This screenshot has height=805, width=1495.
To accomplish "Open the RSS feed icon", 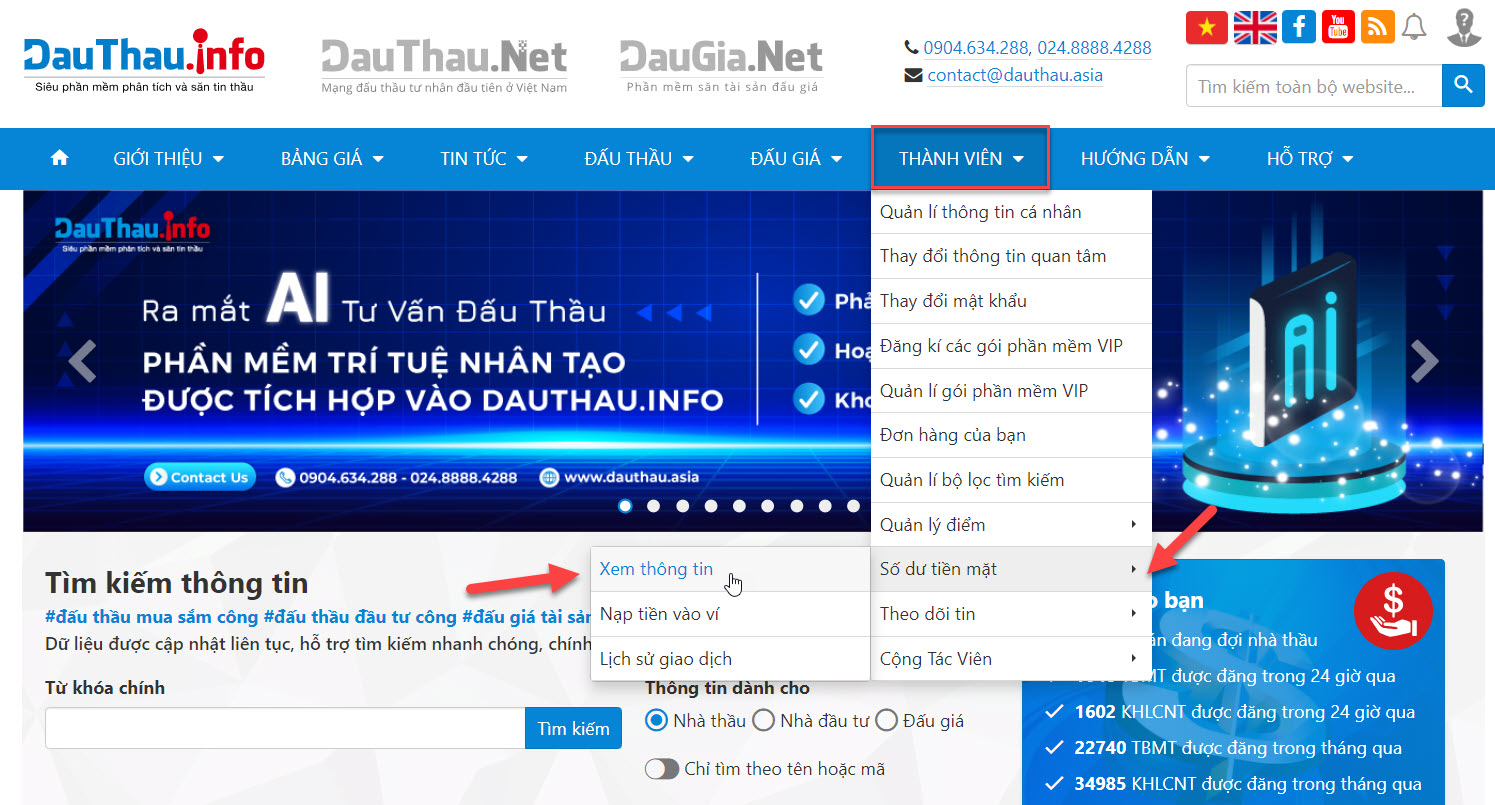I will point(1377,27).
